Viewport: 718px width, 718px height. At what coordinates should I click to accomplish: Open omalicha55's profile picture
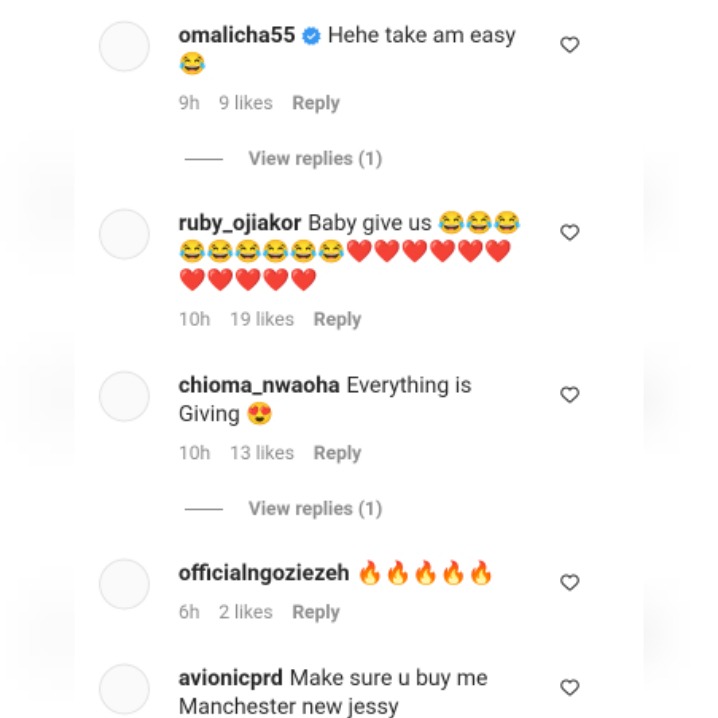[x=124, y=46]
